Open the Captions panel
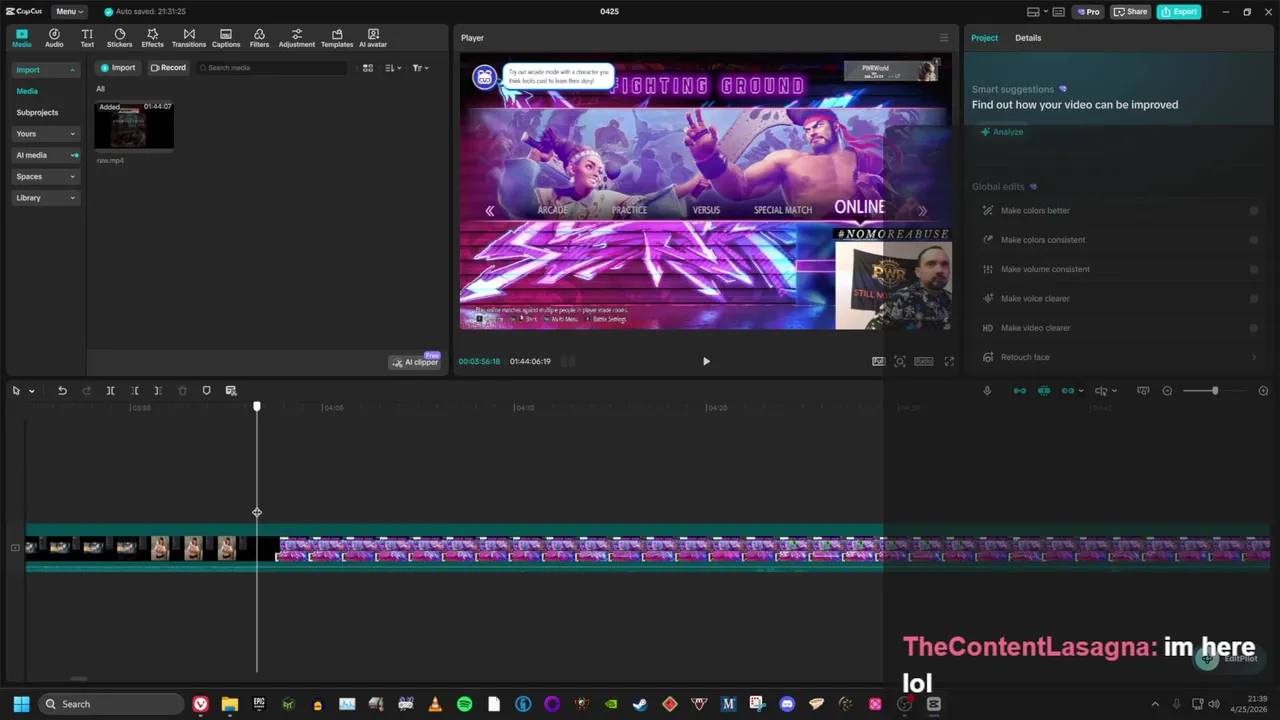Image resolution: width=1280 pixels, height=720 pixels. coord(226,38)
